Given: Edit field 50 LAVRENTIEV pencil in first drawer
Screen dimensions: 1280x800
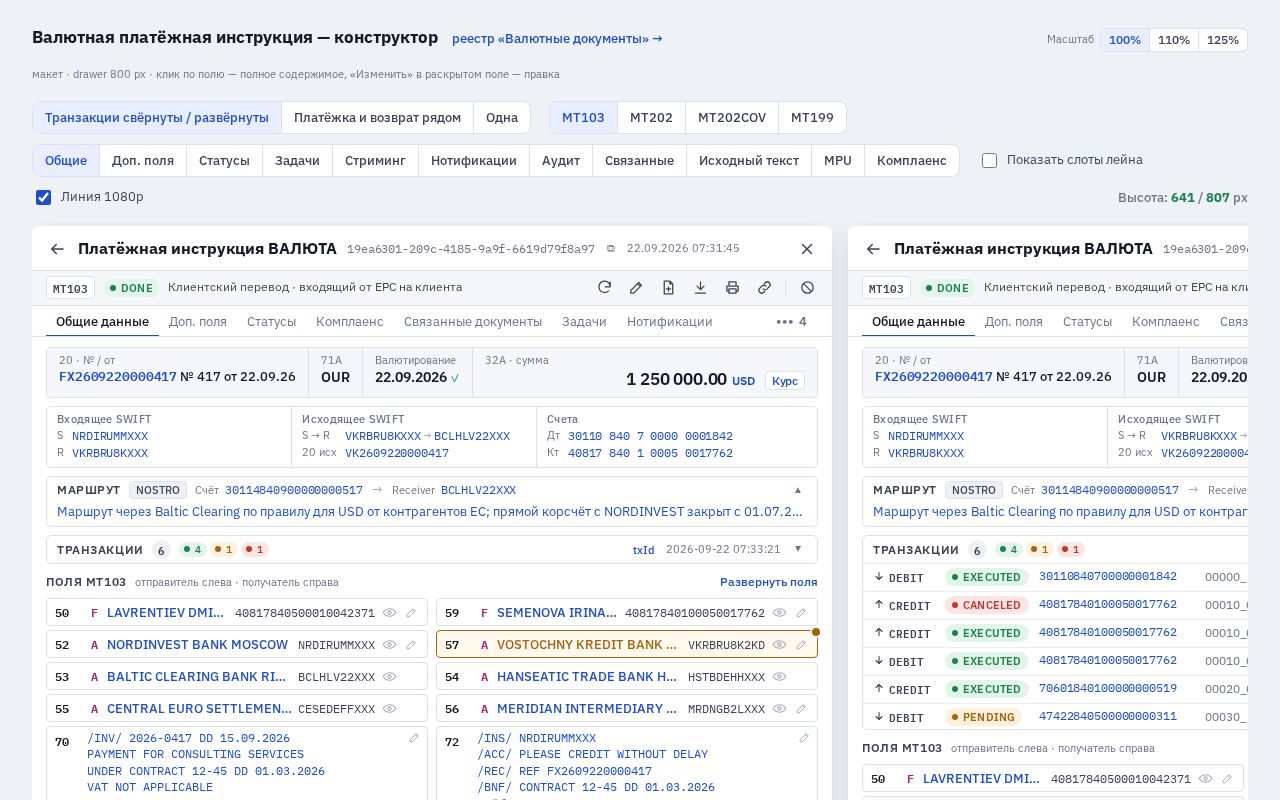Looking at the screenshot, I should coord(411,613).
